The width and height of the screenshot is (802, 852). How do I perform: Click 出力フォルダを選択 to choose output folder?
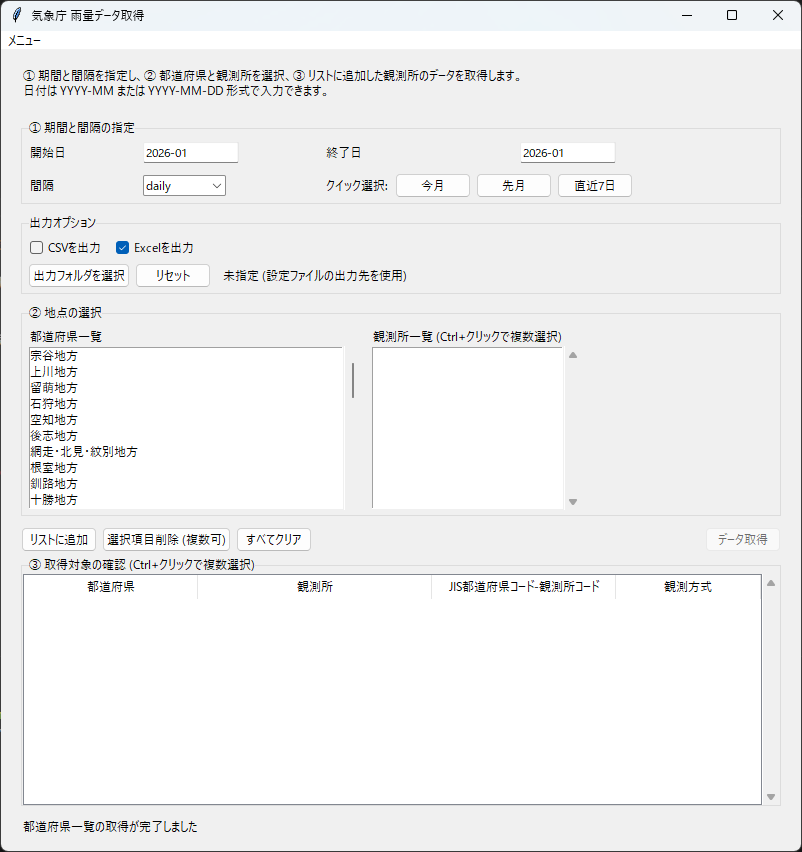tap(78, 275)
